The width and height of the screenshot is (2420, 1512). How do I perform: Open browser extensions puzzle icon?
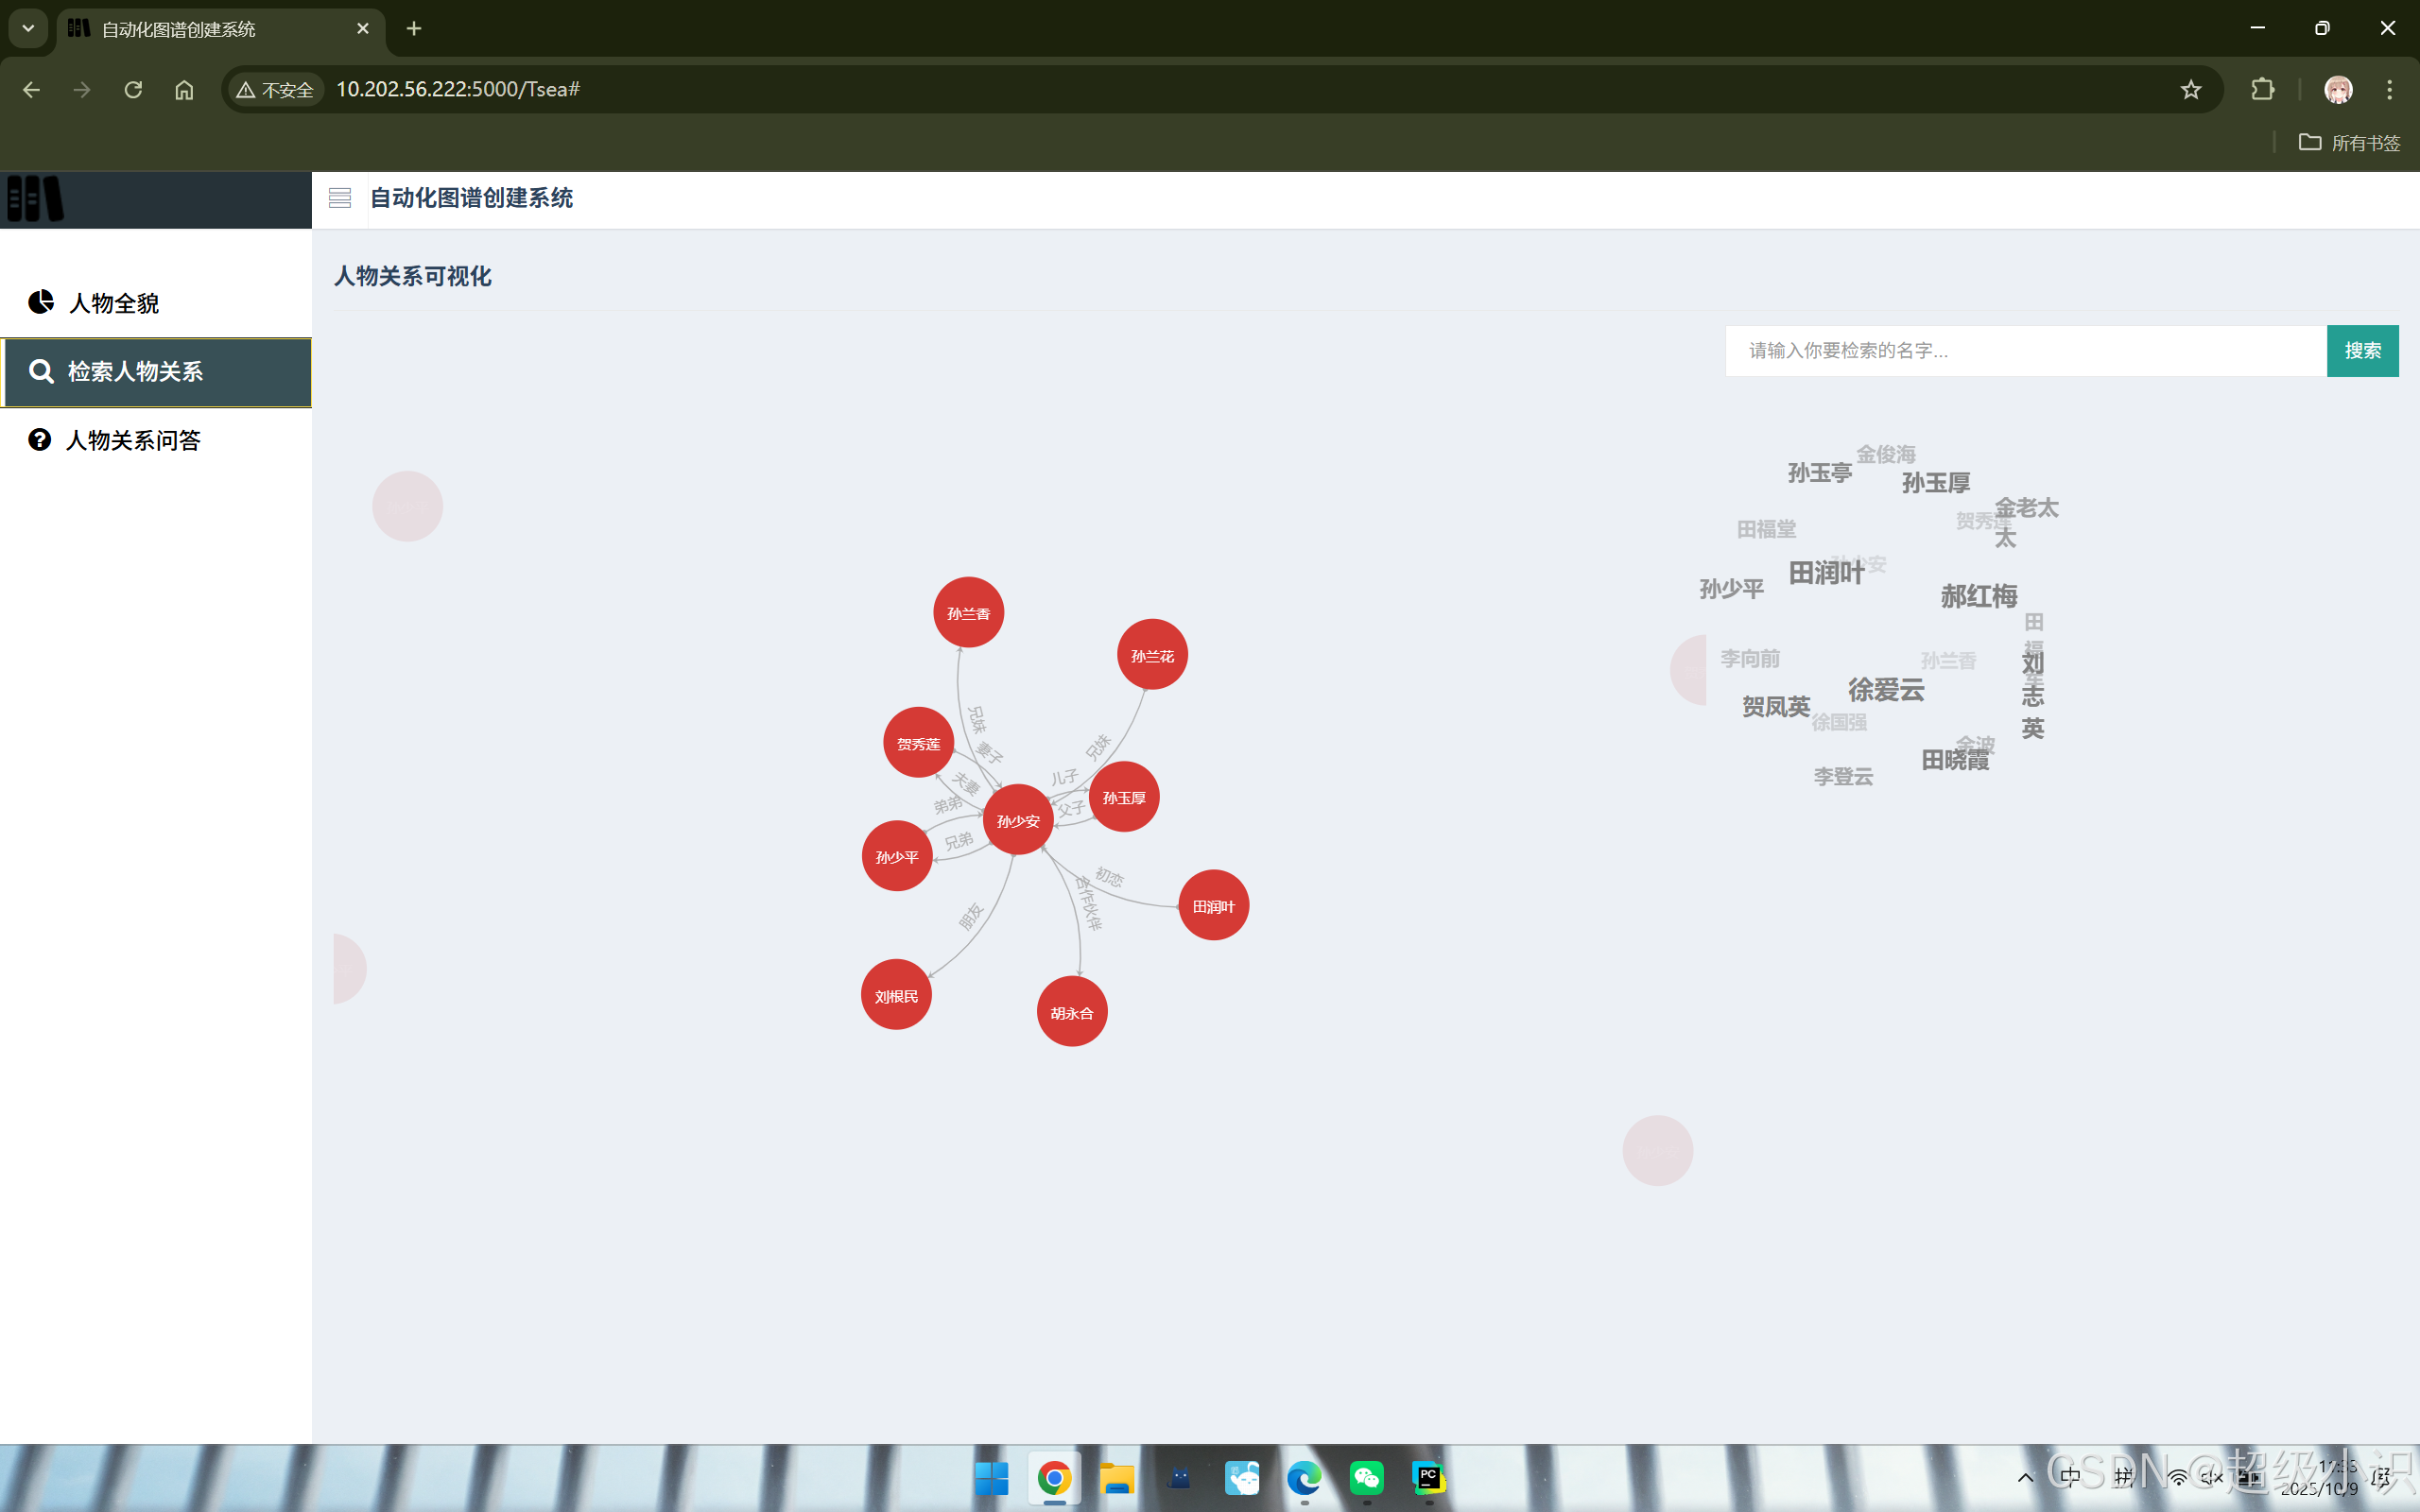2262,90
